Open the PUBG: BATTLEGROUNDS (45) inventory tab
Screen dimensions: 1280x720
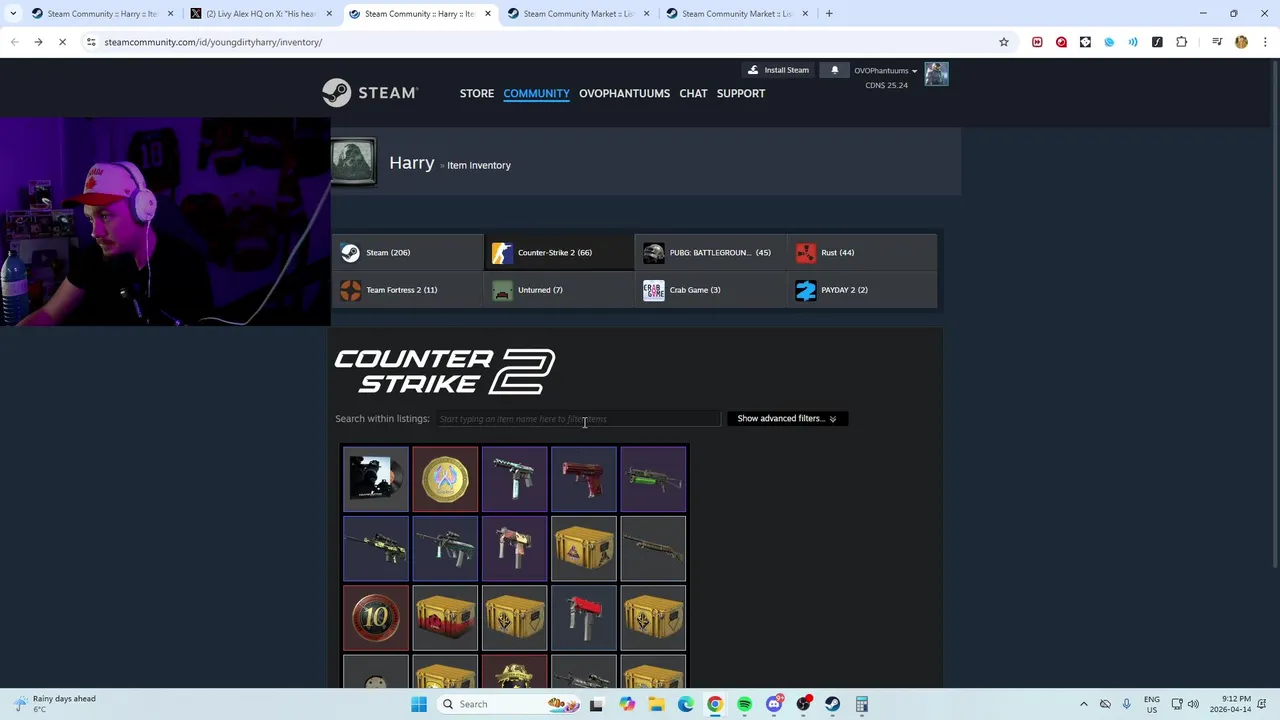point(711,252)
